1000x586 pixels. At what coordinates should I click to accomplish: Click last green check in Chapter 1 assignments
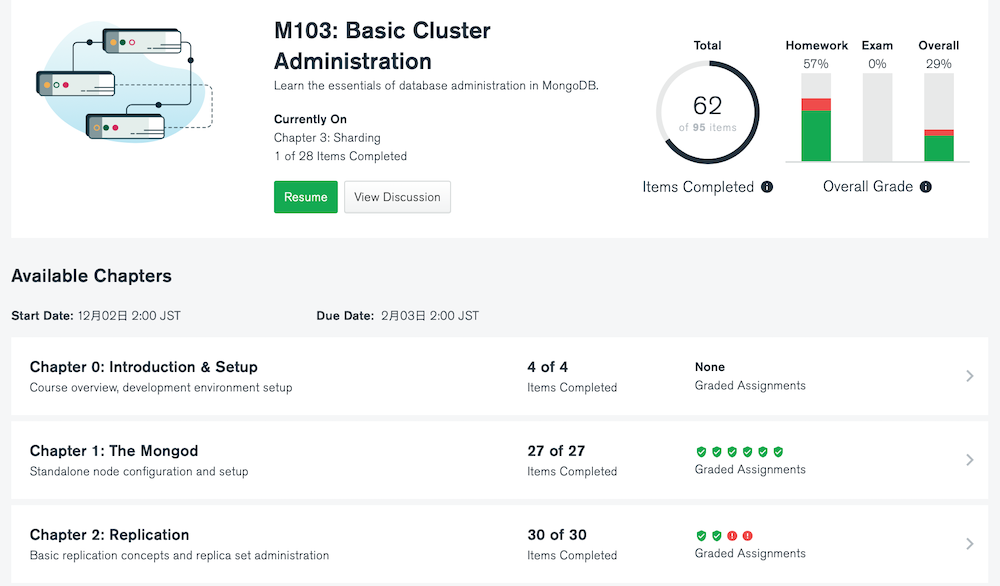[778, 451]
